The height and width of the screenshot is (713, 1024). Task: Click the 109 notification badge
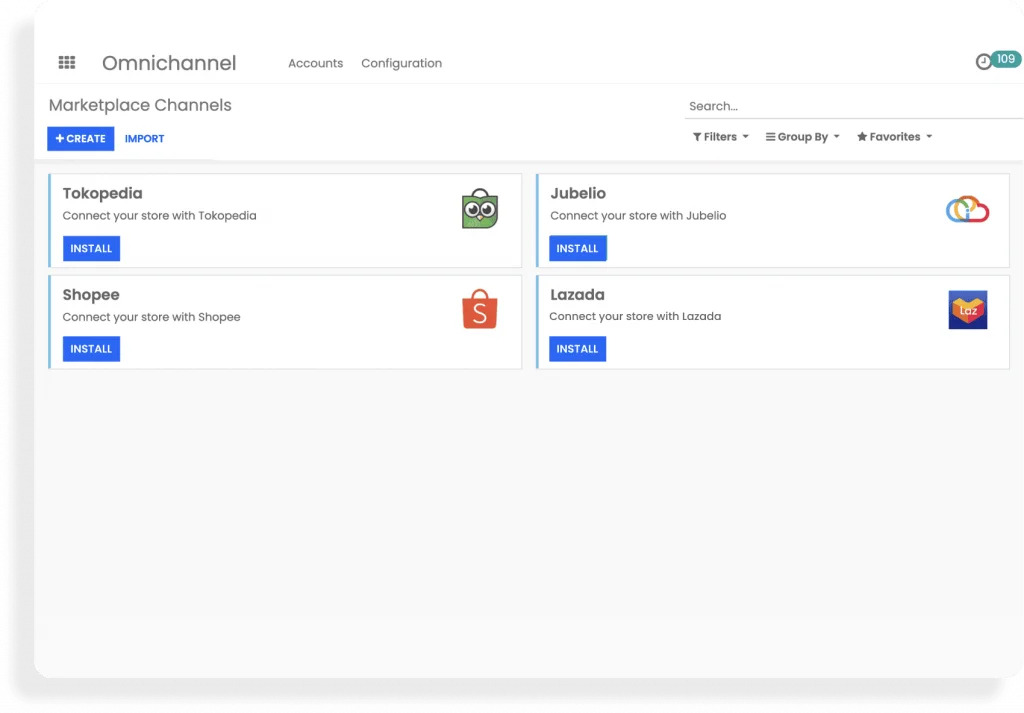pyautogui.click(x=1006, y=59)
